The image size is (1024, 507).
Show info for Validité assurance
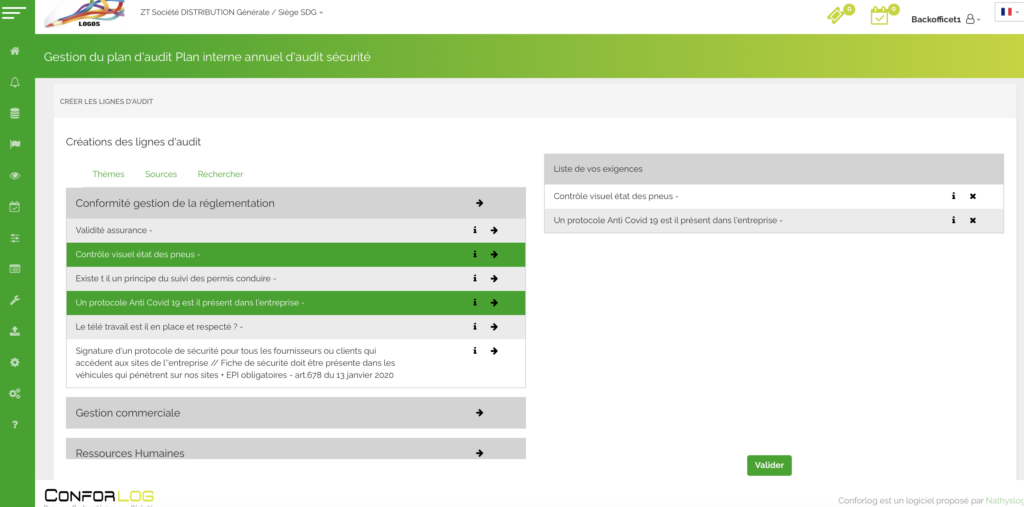click(x=475, y=230)
